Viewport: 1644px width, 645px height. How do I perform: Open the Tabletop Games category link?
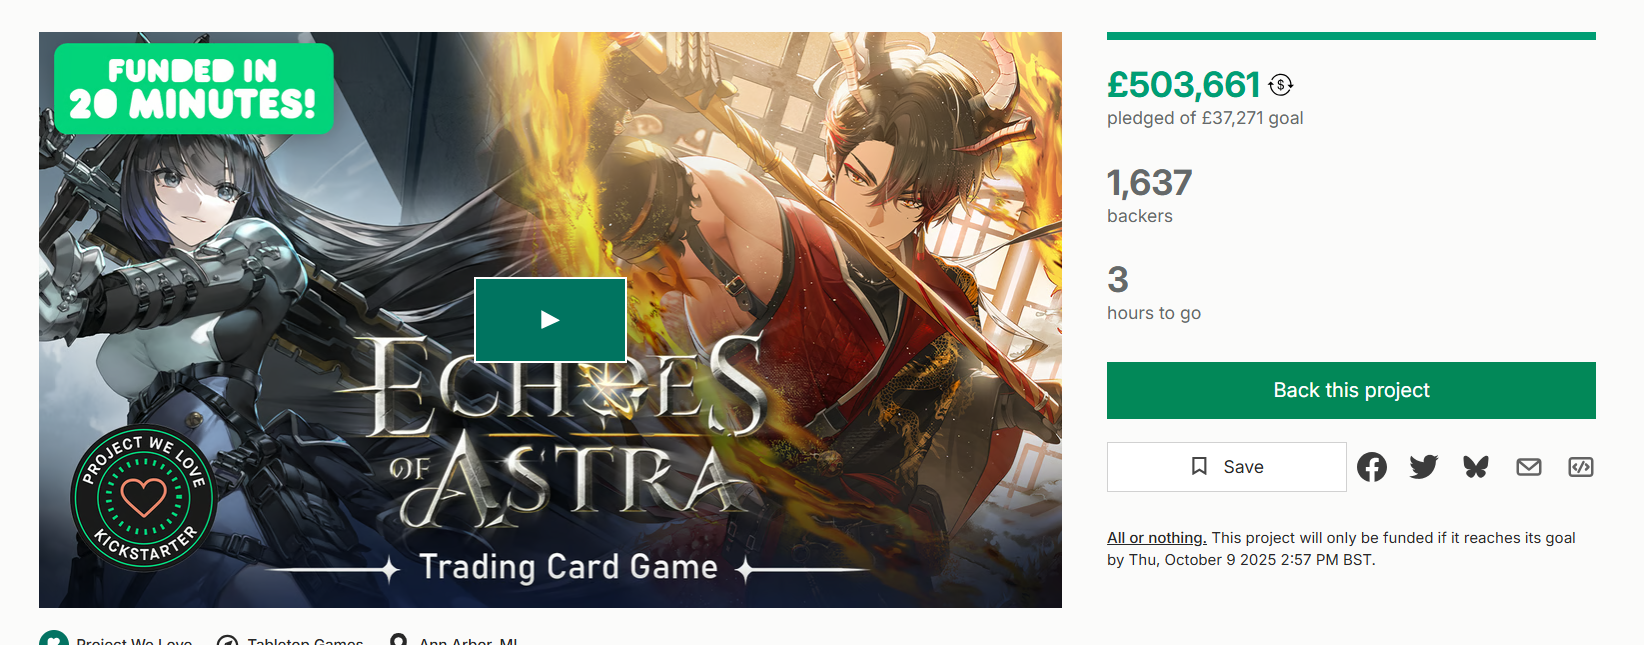pyautogui.click(x=304, y=641)
